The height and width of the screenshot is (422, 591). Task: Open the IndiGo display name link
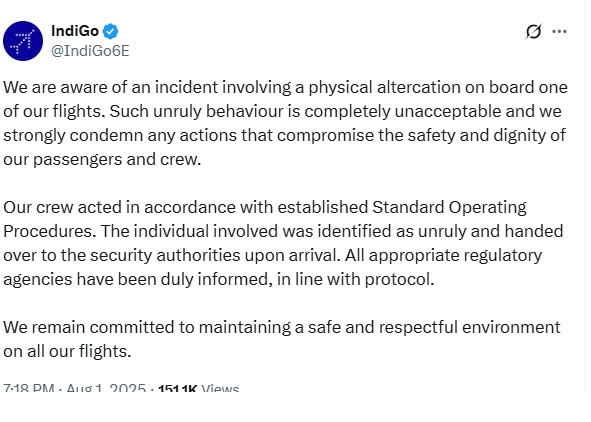(x=75, y=31)
